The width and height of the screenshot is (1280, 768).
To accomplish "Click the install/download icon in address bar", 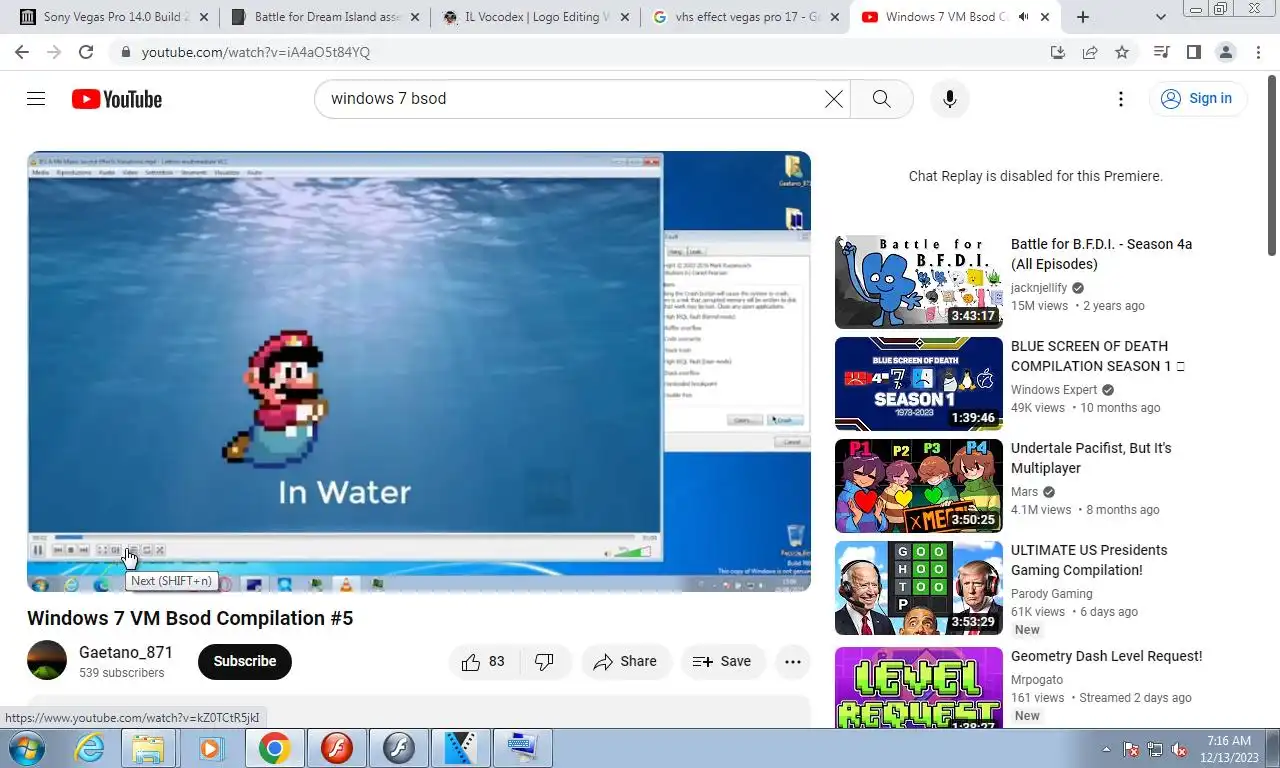I will coord(1058,52).
